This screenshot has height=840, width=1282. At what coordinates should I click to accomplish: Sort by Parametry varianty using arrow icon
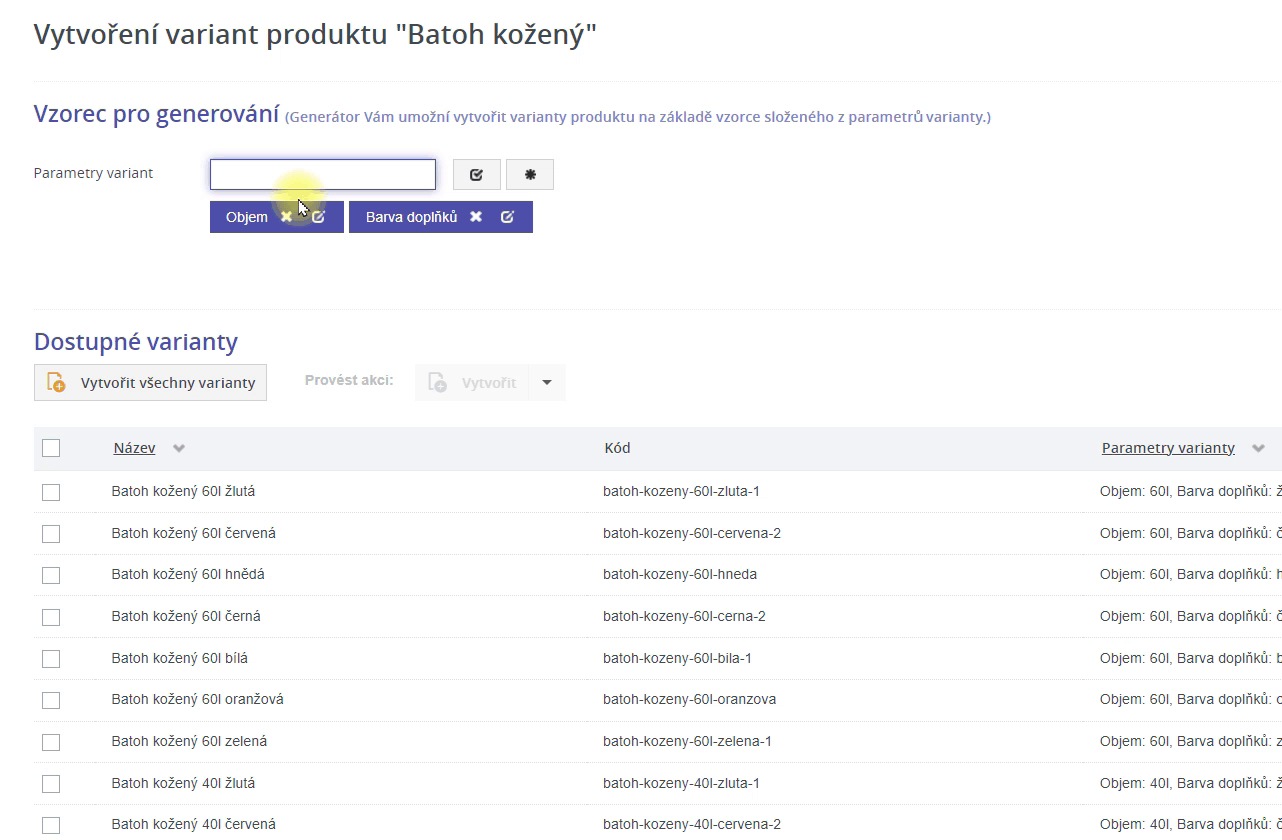[1258, 449]
